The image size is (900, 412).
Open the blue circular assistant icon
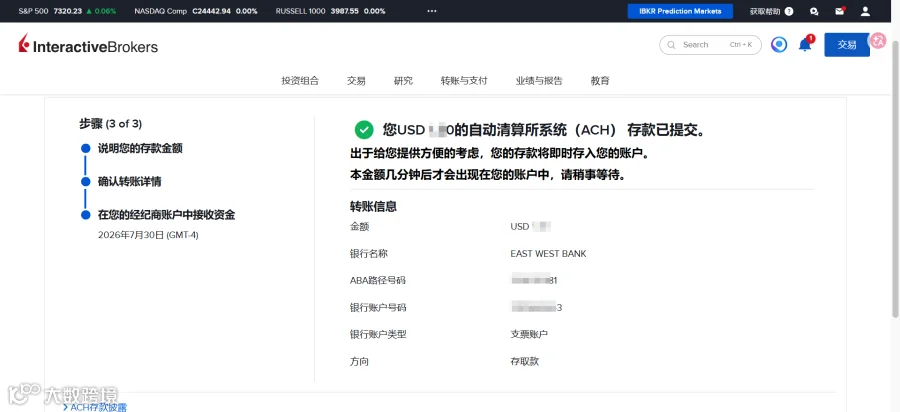click(x=779, y=45)
